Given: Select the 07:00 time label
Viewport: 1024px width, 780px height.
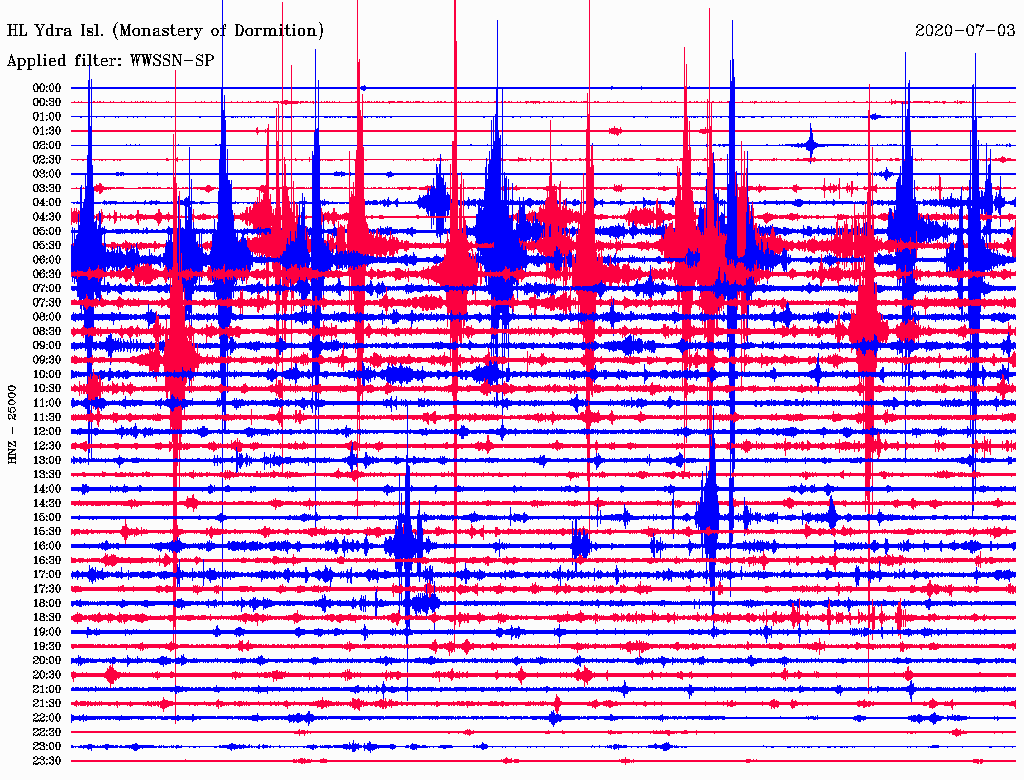Looking at the screenshot, I should [x=47, y=288].
